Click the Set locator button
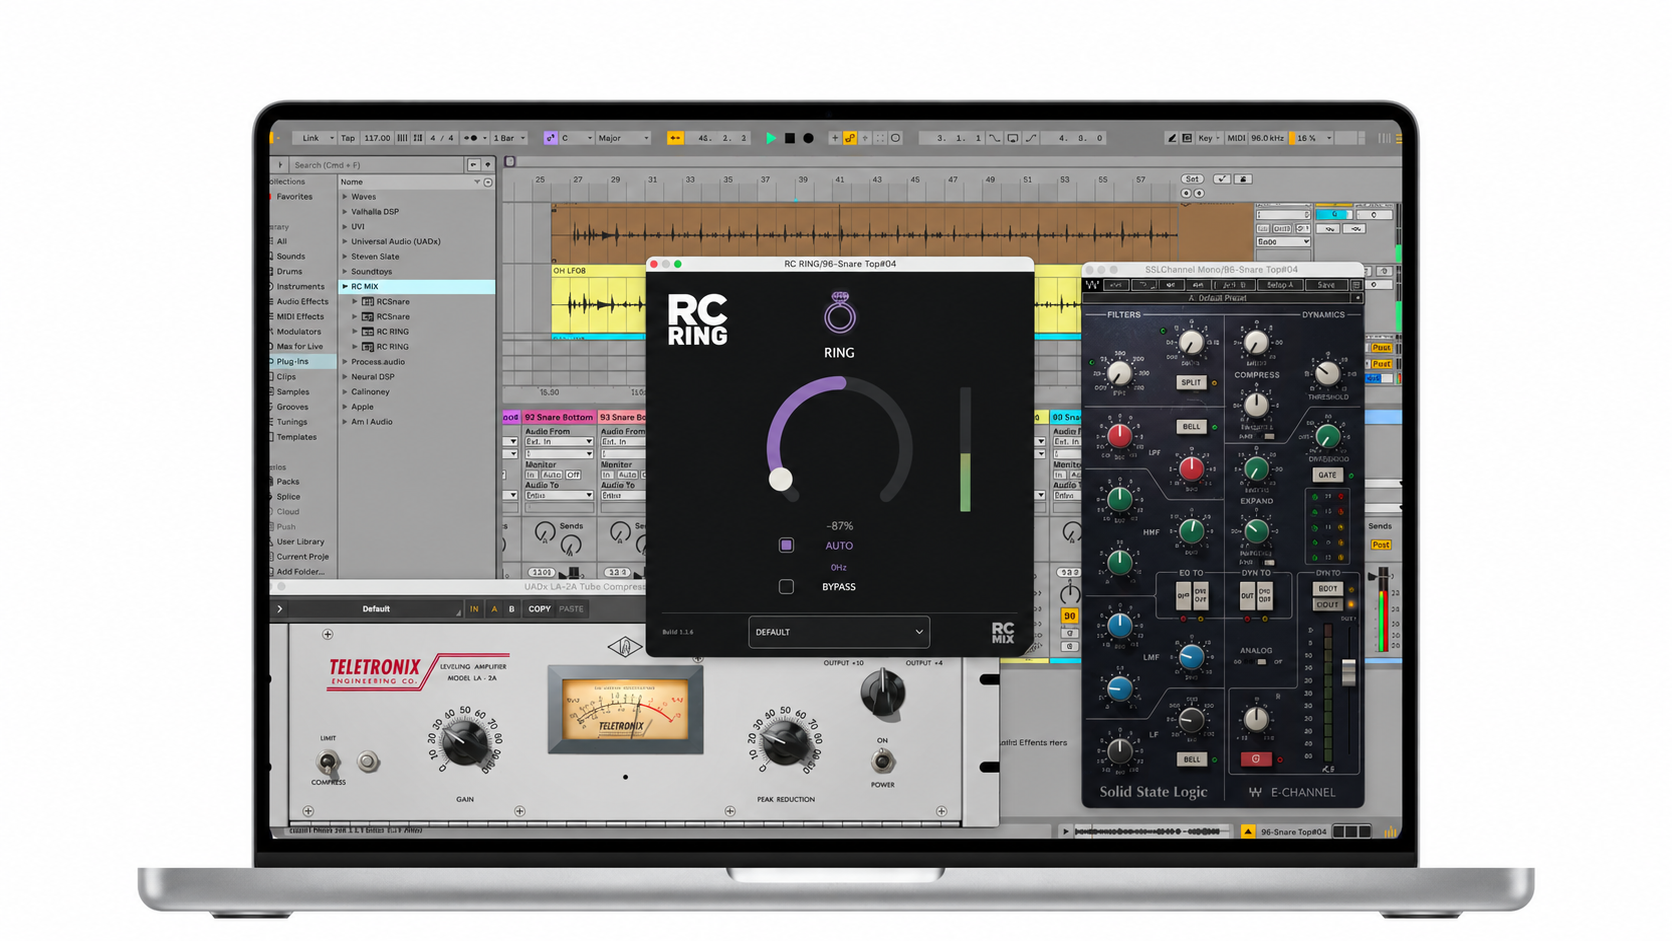The height and width of the screenshot is (941, 1672). [x=1192, y=179]
